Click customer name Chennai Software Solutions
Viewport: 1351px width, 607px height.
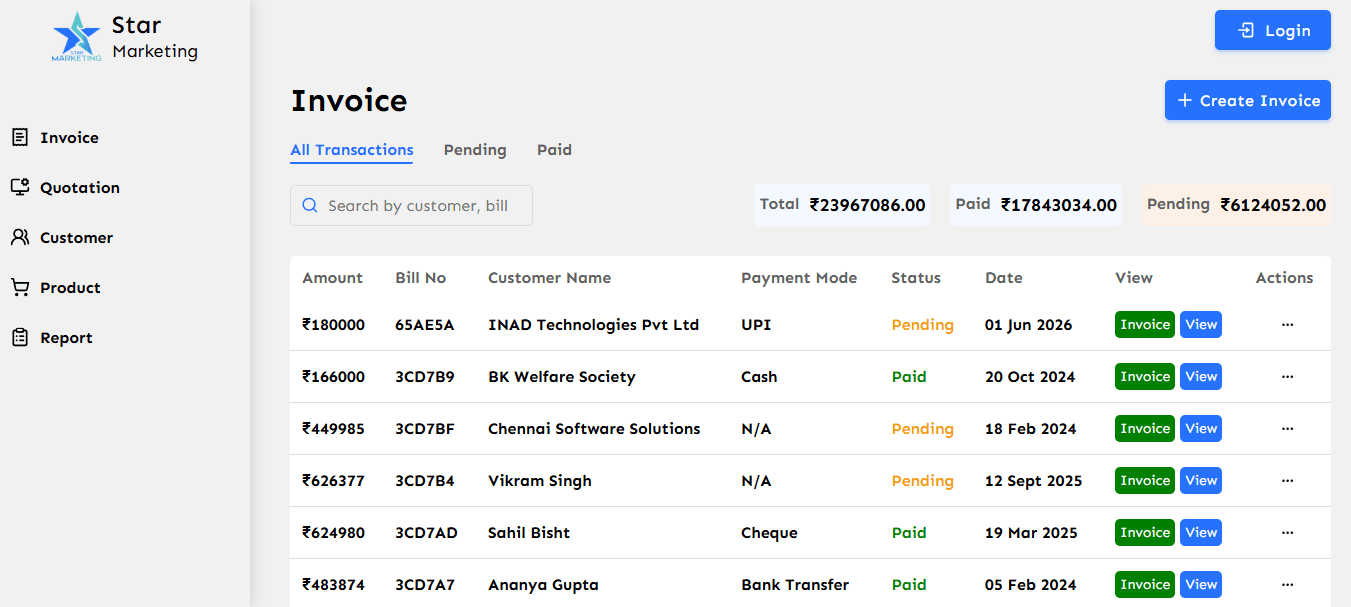[x=594, y=429]
